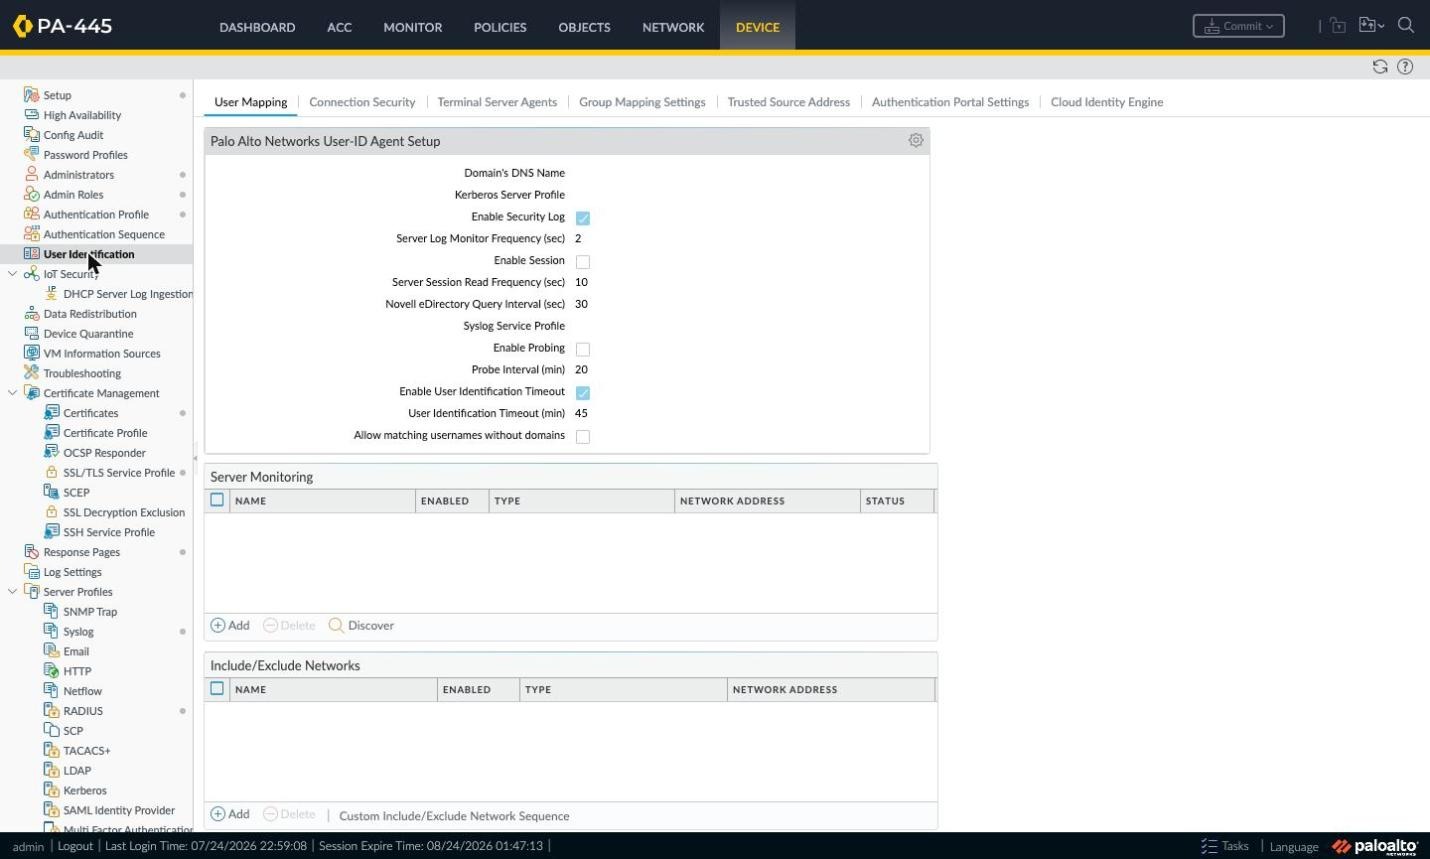
Task: Open the Group Mapping Settings tab
Action: click(642, 102)
